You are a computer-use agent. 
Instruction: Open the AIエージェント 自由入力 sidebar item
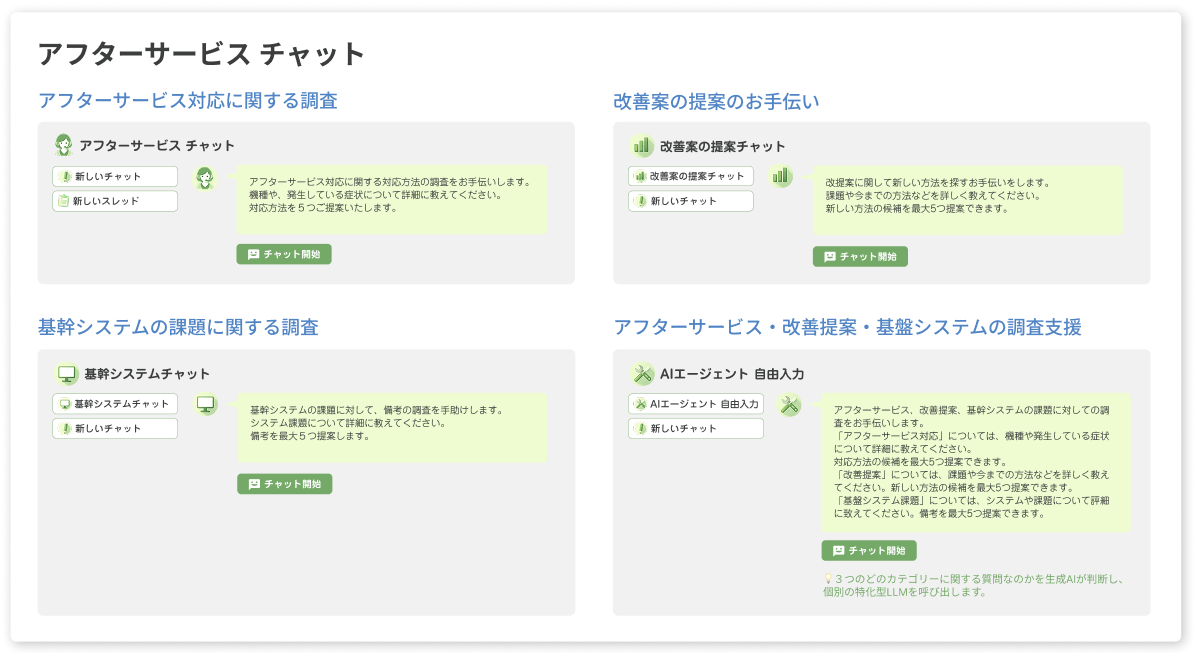pyautogui.click(x=696, y=404)
